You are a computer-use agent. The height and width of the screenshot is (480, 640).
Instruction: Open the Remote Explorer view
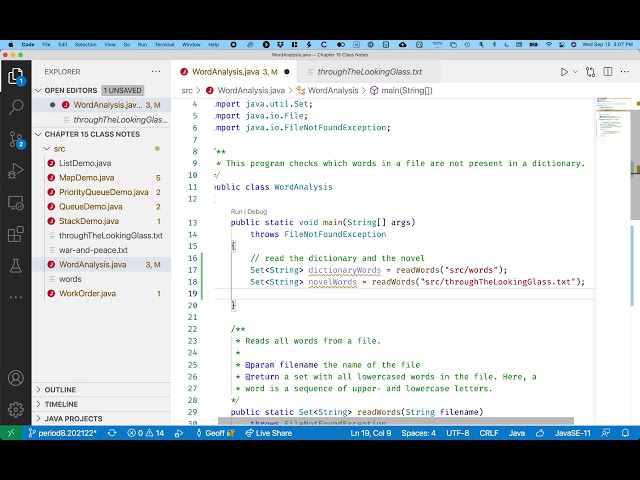tap(16, 202)
